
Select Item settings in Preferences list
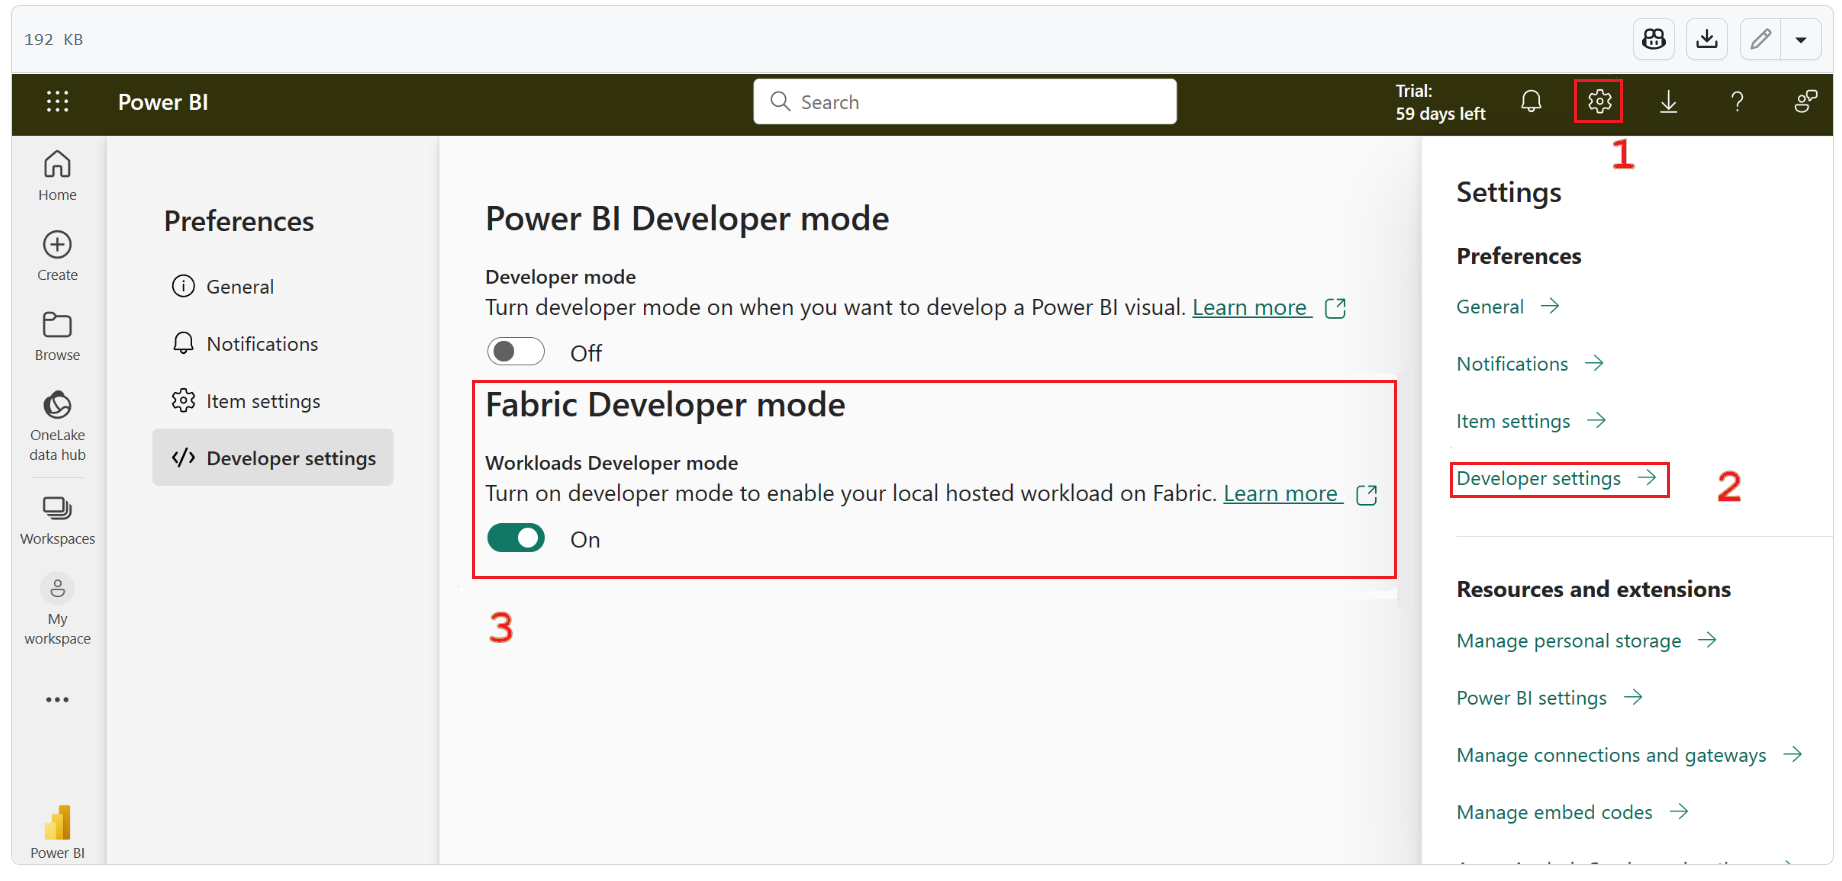click(272, 401)
